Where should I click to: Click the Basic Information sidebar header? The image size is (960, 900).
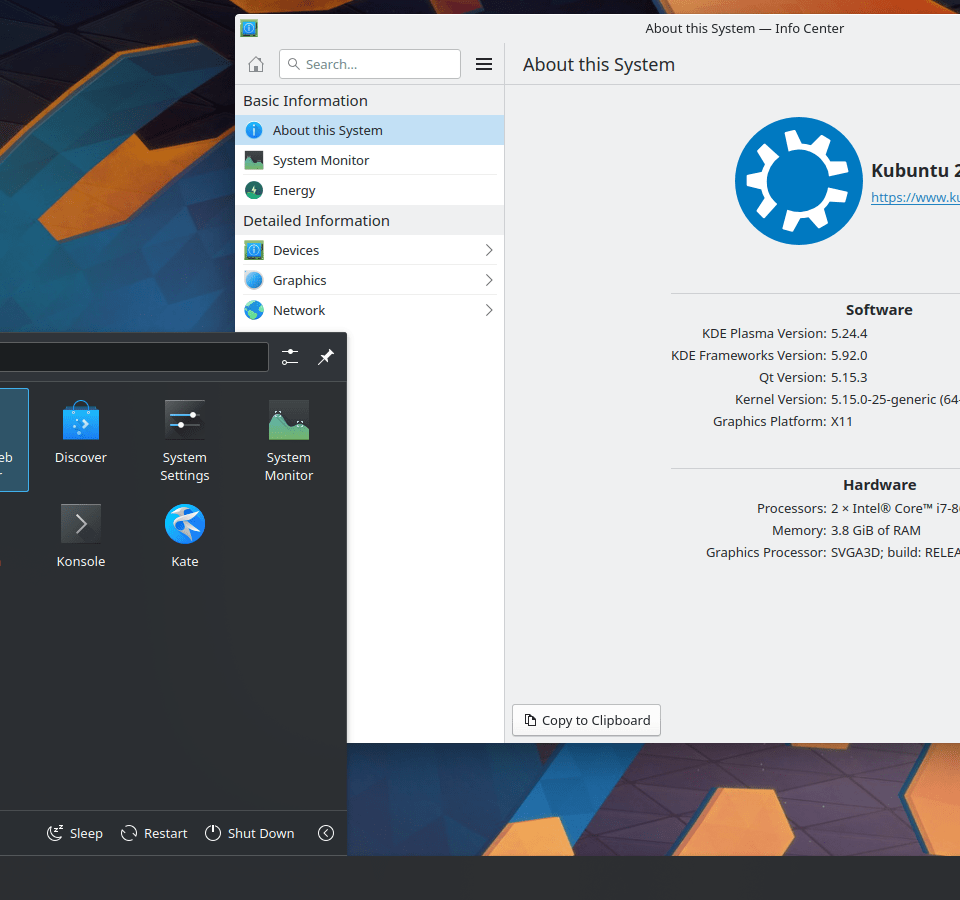click(x=306, y=101)
